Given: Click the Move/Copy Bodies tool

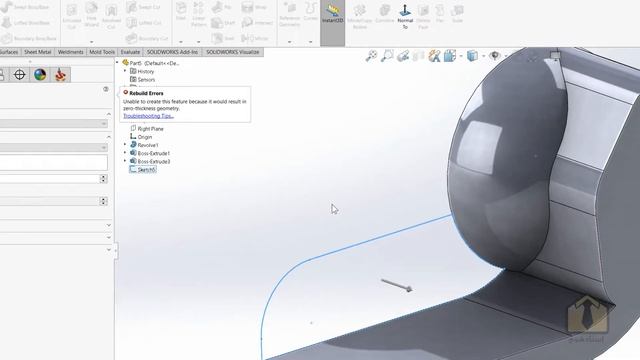Looking at the screenshot, I should coord(360,16).
